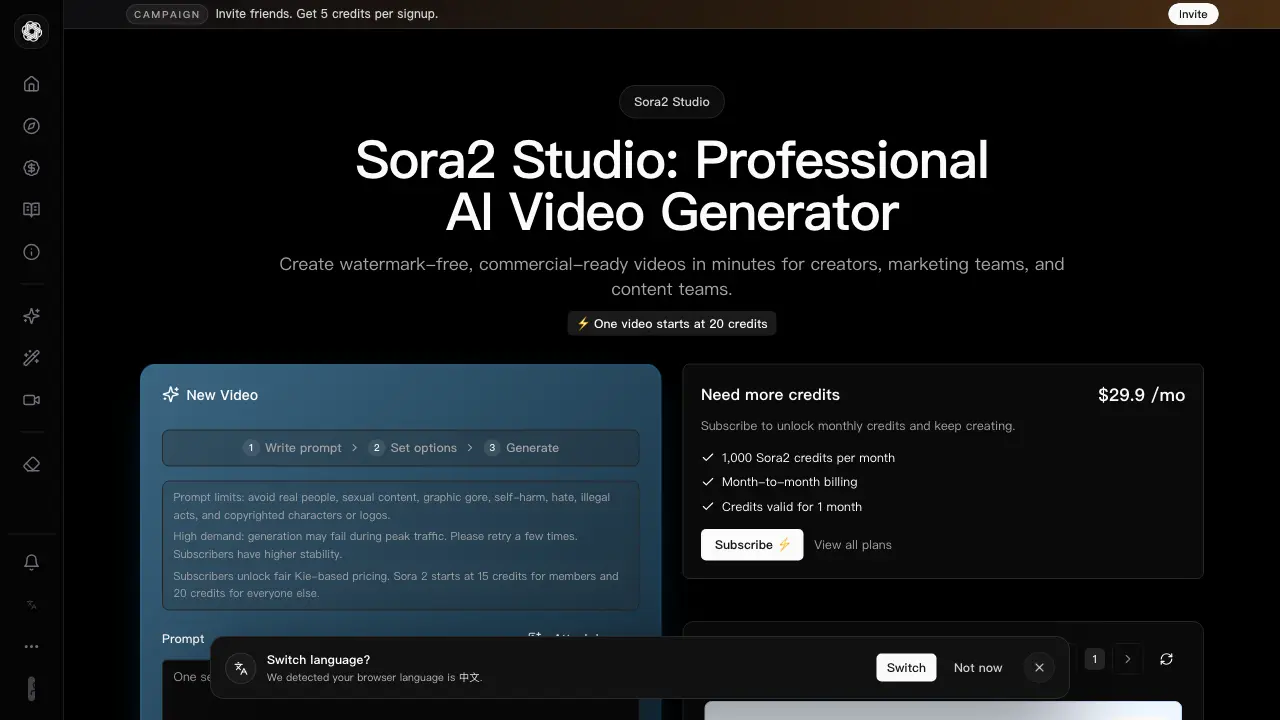Click 1,000 Sora2 credits per month line

click(x=798, y=458)
